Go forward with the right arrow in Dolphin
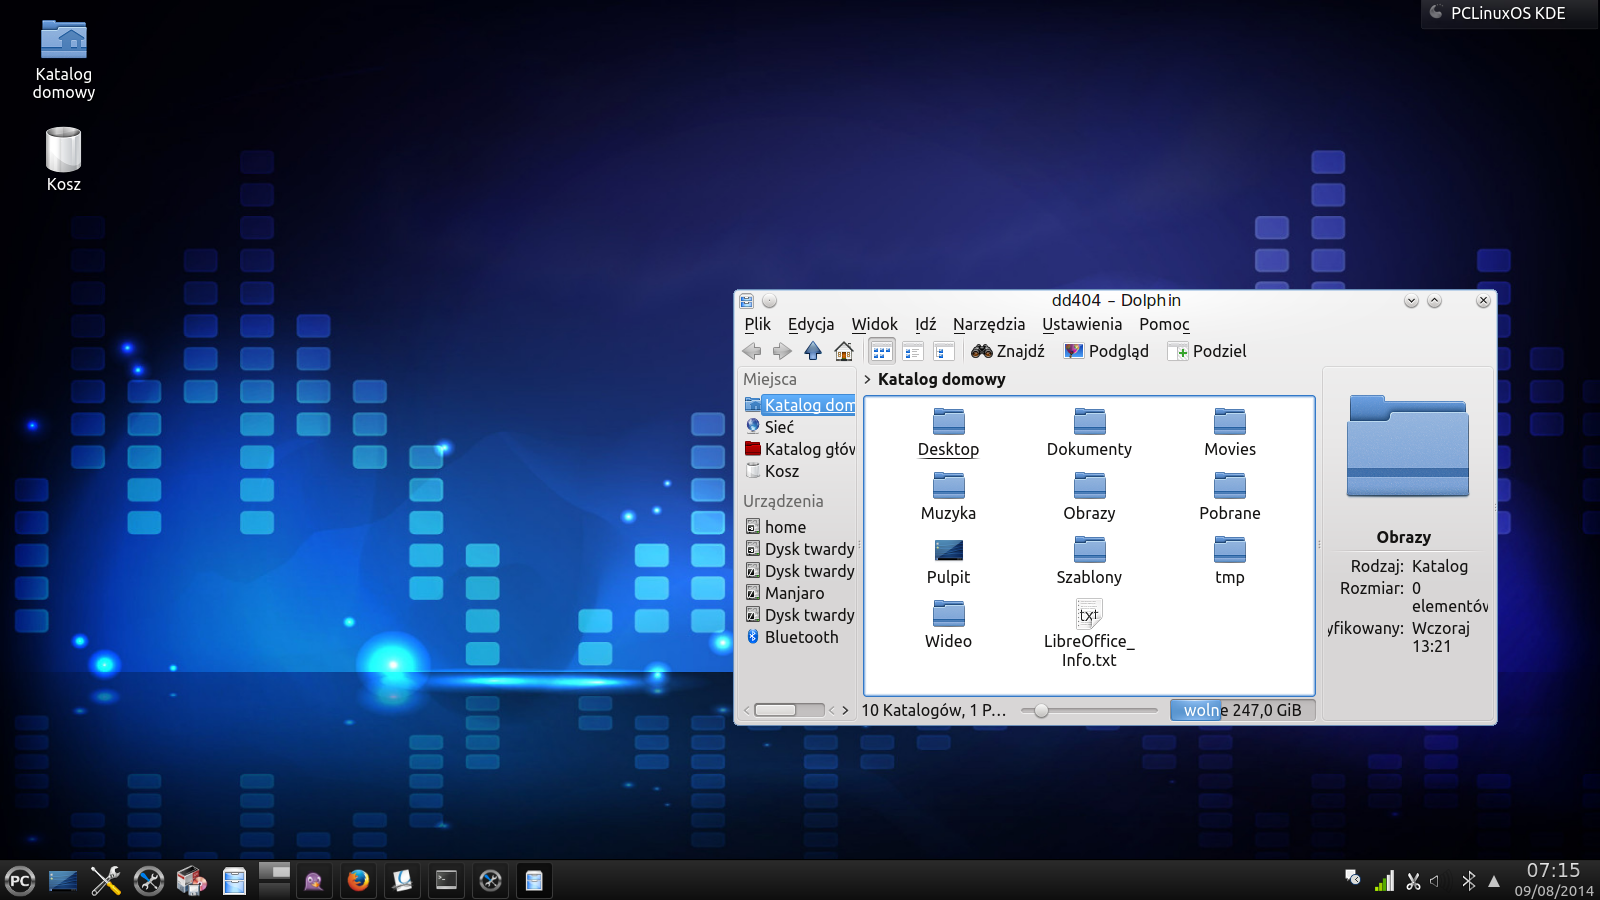 coord(782,351)
